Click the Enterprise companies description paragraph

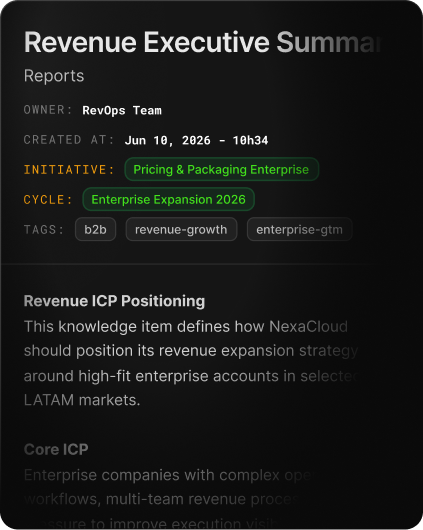tap(167, 499)
